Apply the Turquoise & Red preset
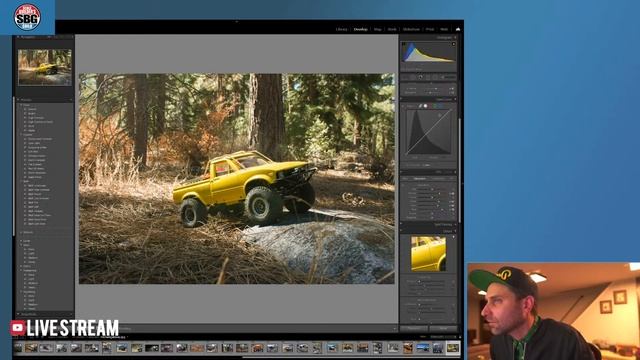640x360 pixels. pos(38,147)
